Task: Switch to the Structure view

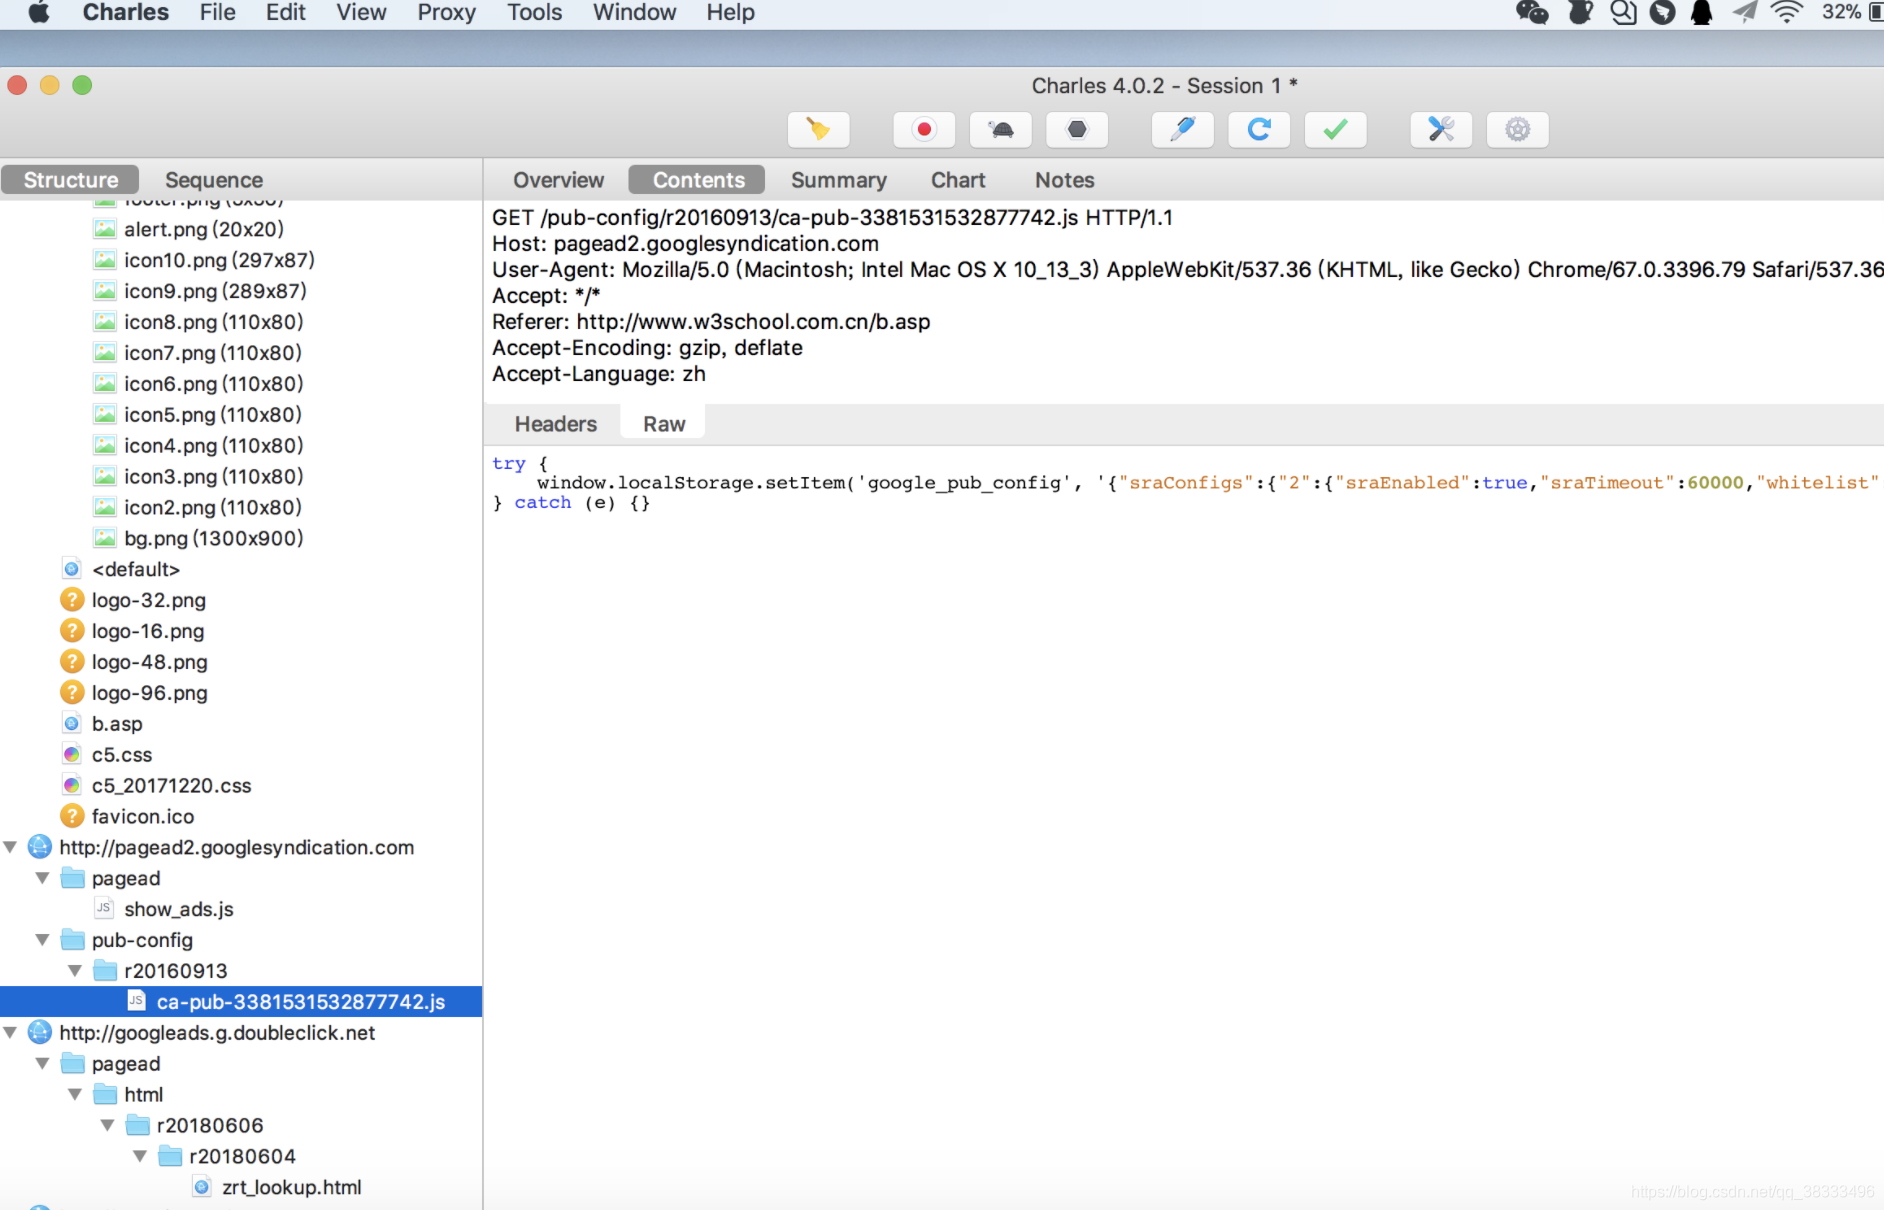Action: point(70,180)
